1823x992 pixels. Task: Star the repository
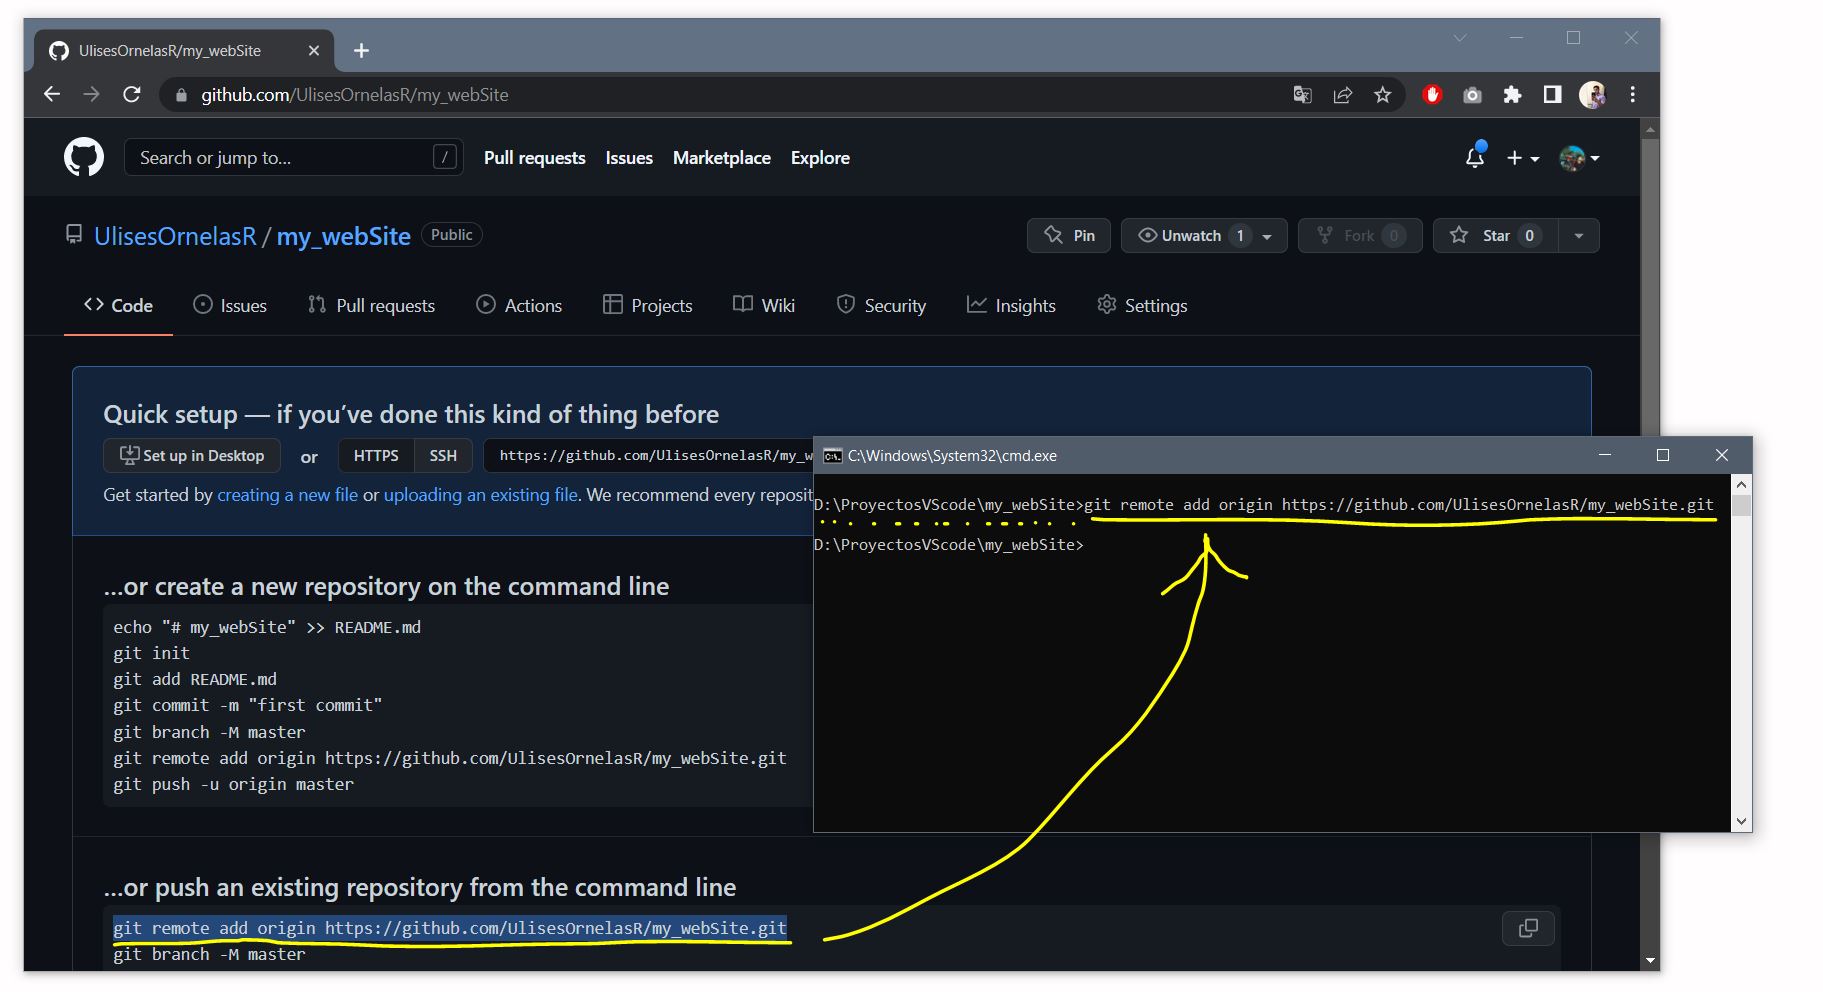coord(1495,235)
